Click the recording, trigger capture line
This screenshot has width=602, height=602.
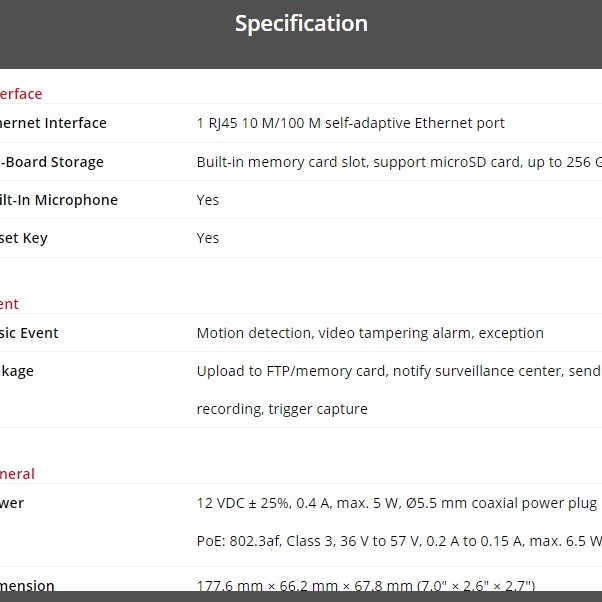[x=282, y=409]
